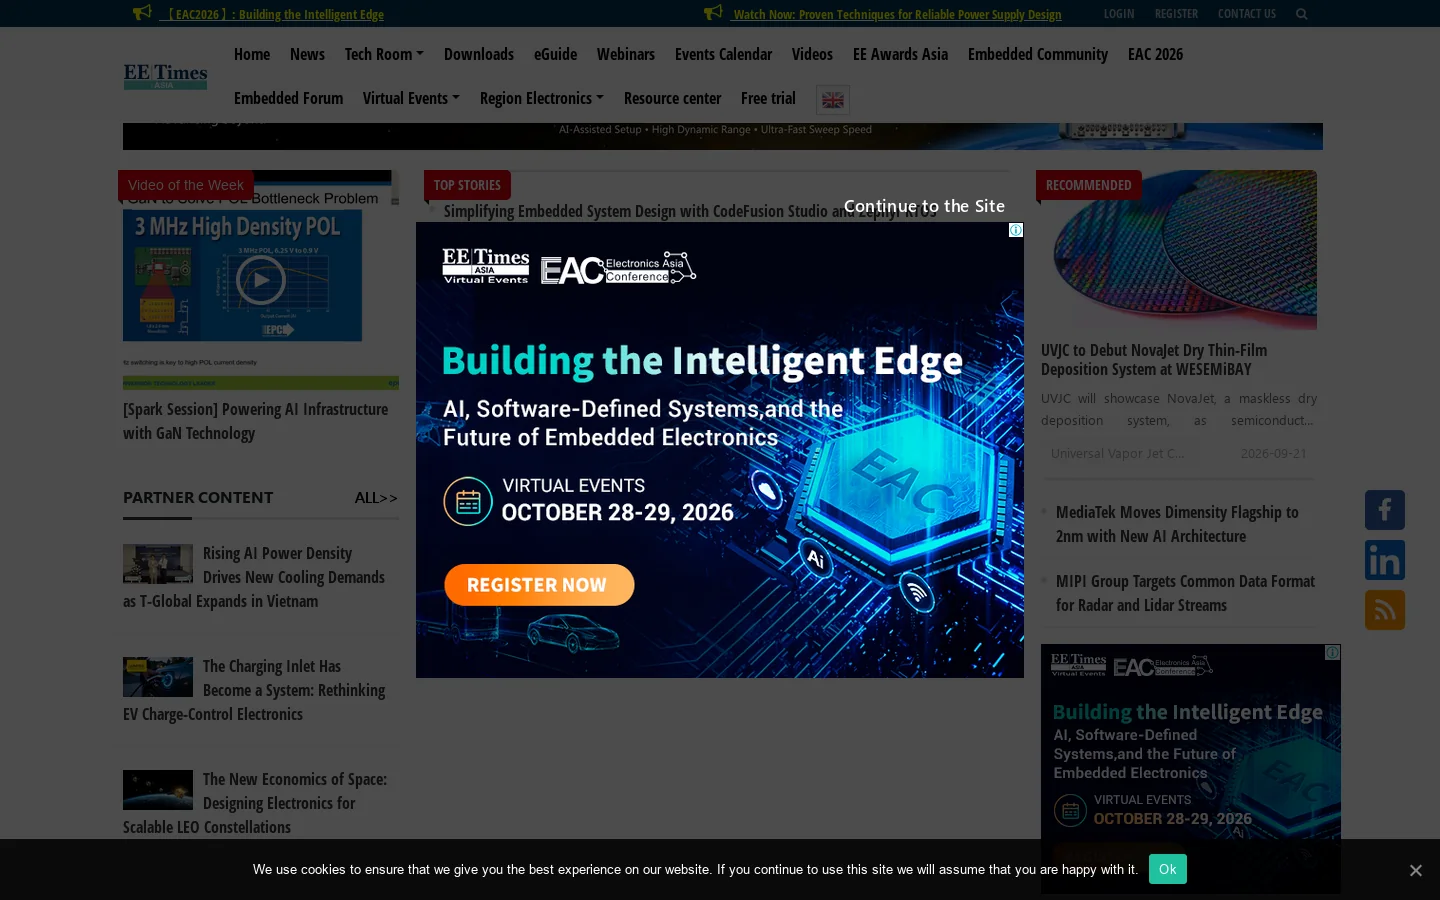Open the News menu item
This screenshot has width=1440, height=900.
pos(307,54)
